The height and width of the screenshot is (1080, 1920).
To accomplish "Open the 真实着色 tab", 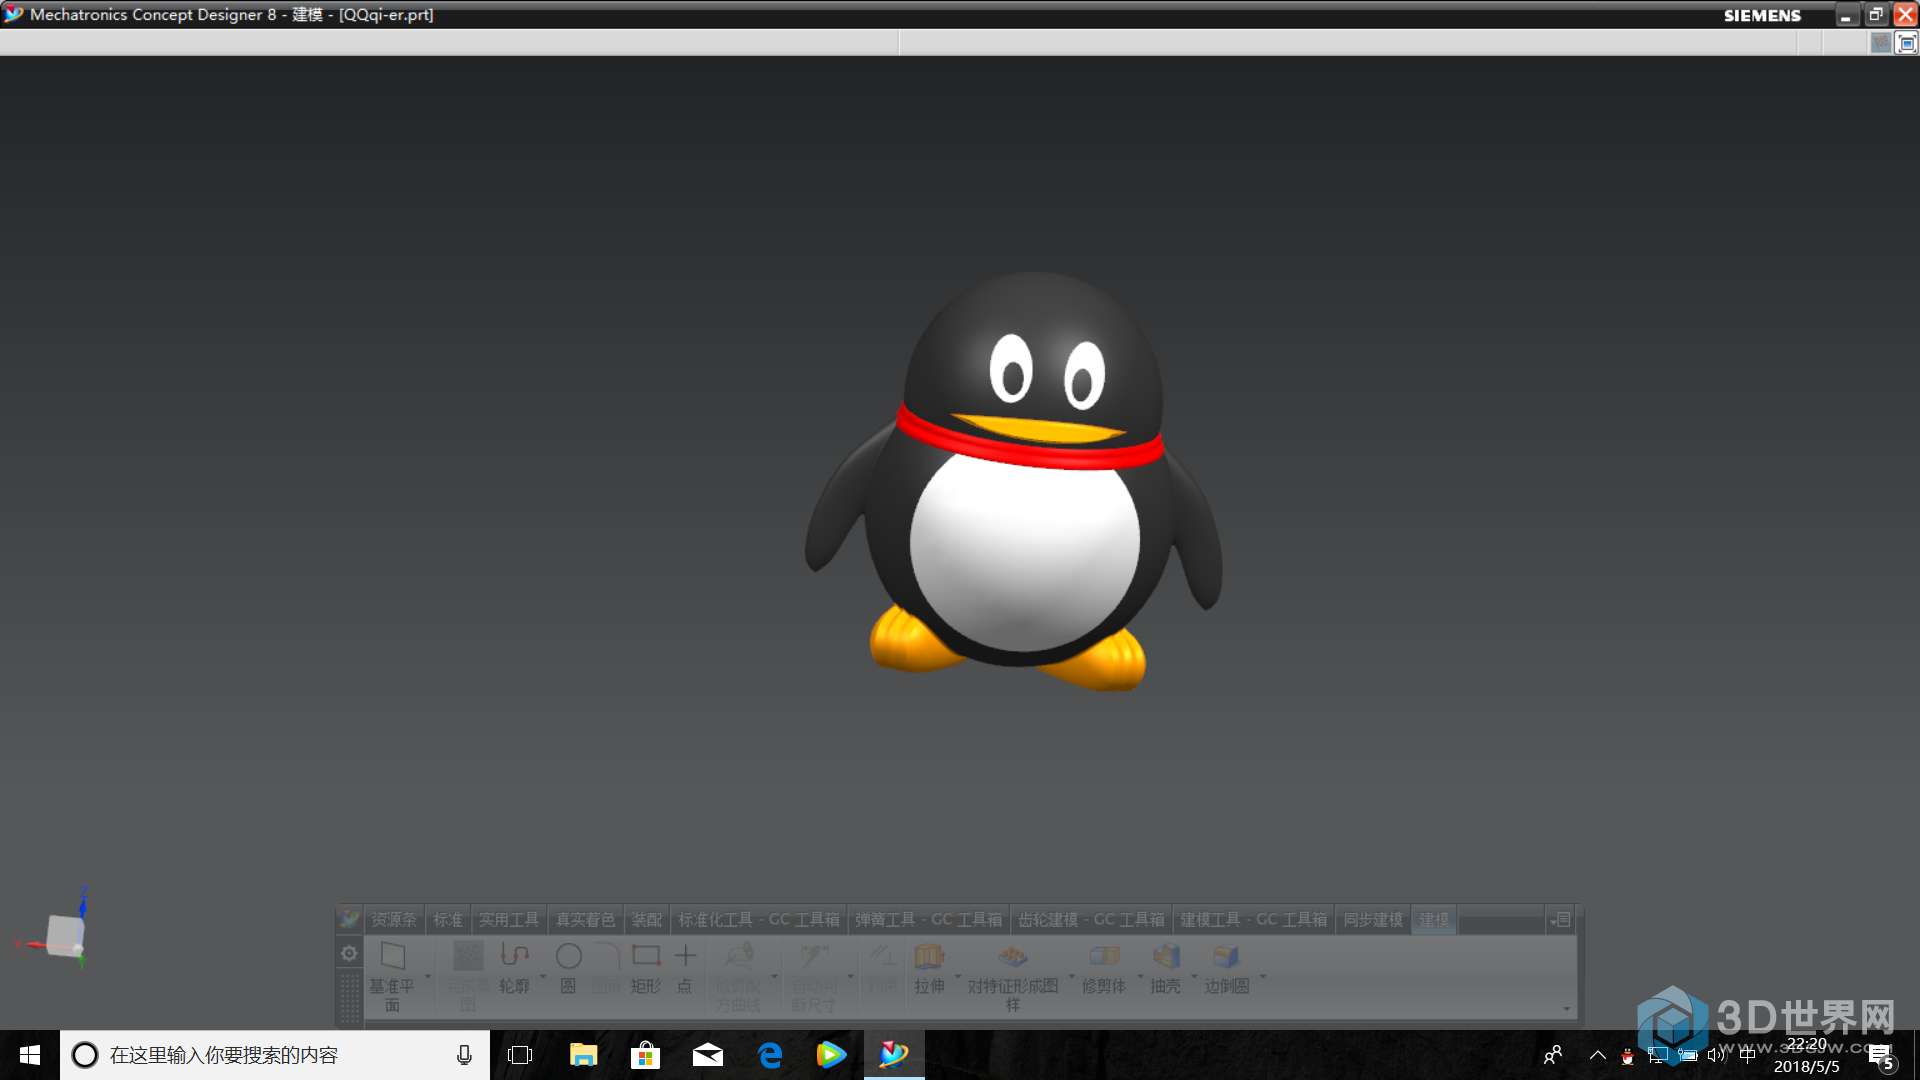I will 586,920.
